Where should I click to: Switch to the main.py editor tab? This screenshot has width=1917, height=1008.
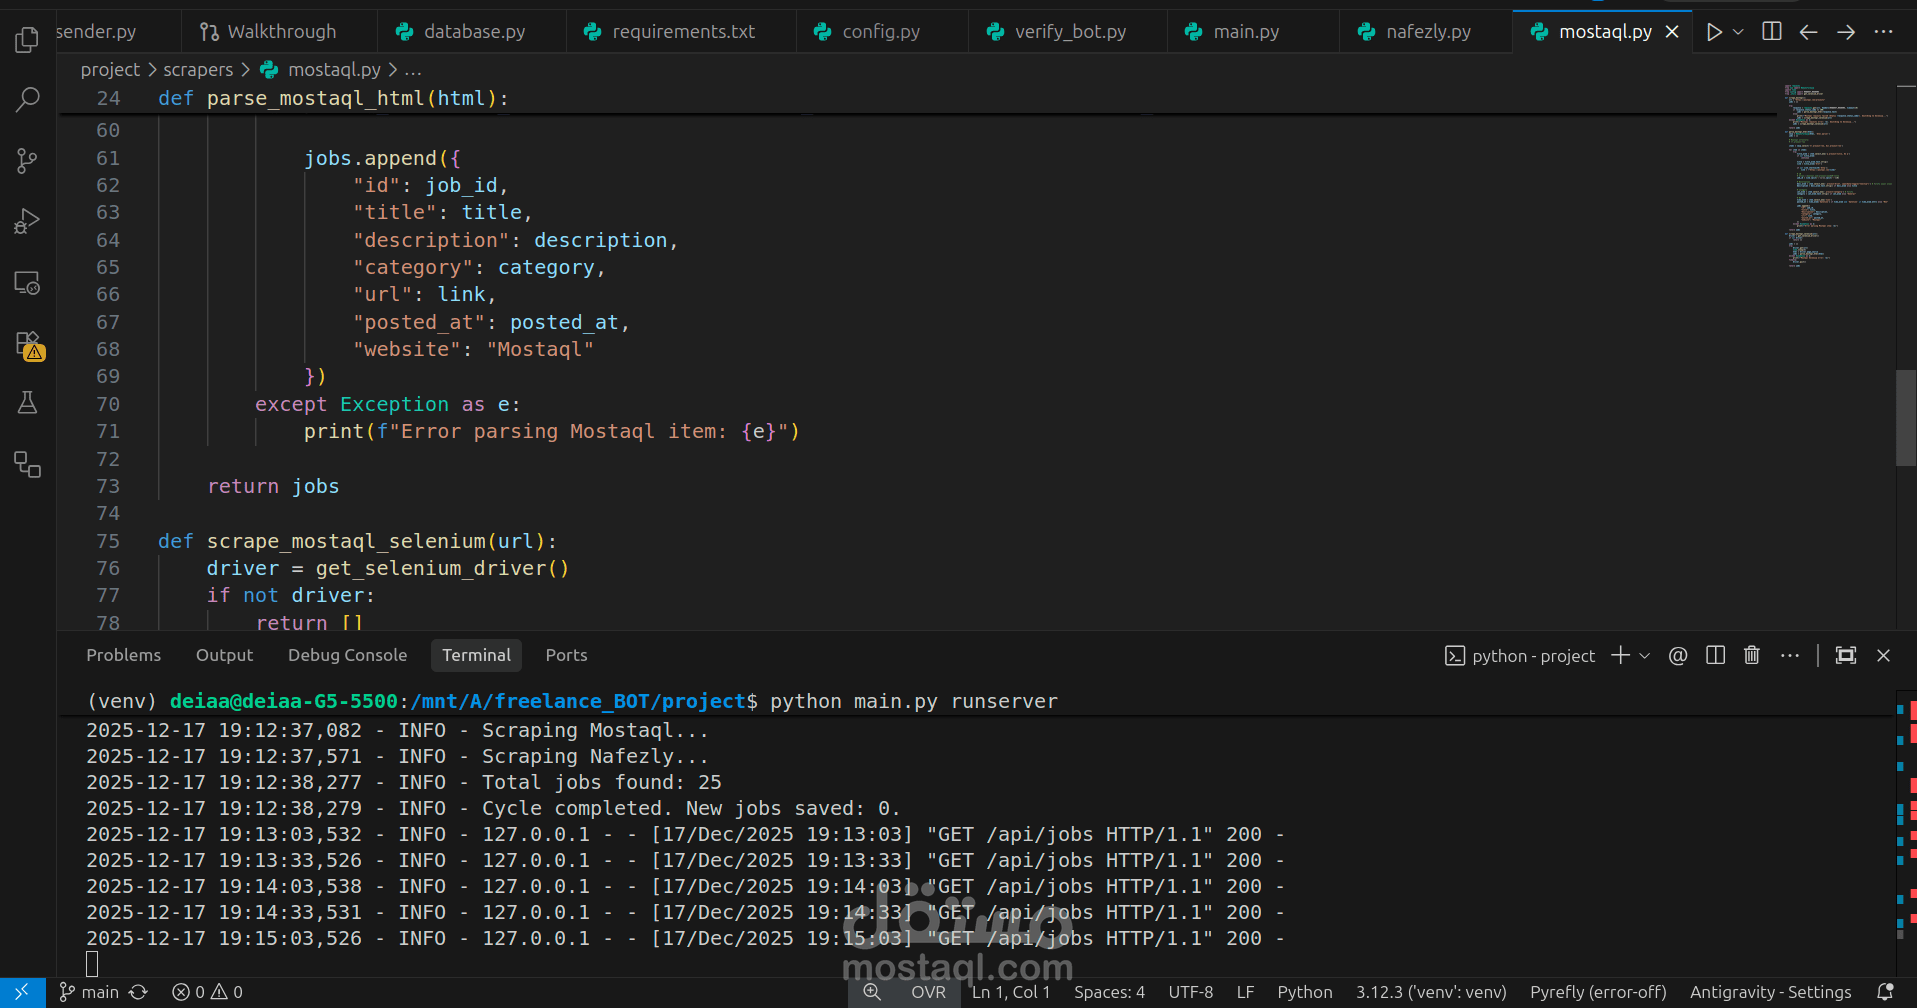(x=1245, y=32)
